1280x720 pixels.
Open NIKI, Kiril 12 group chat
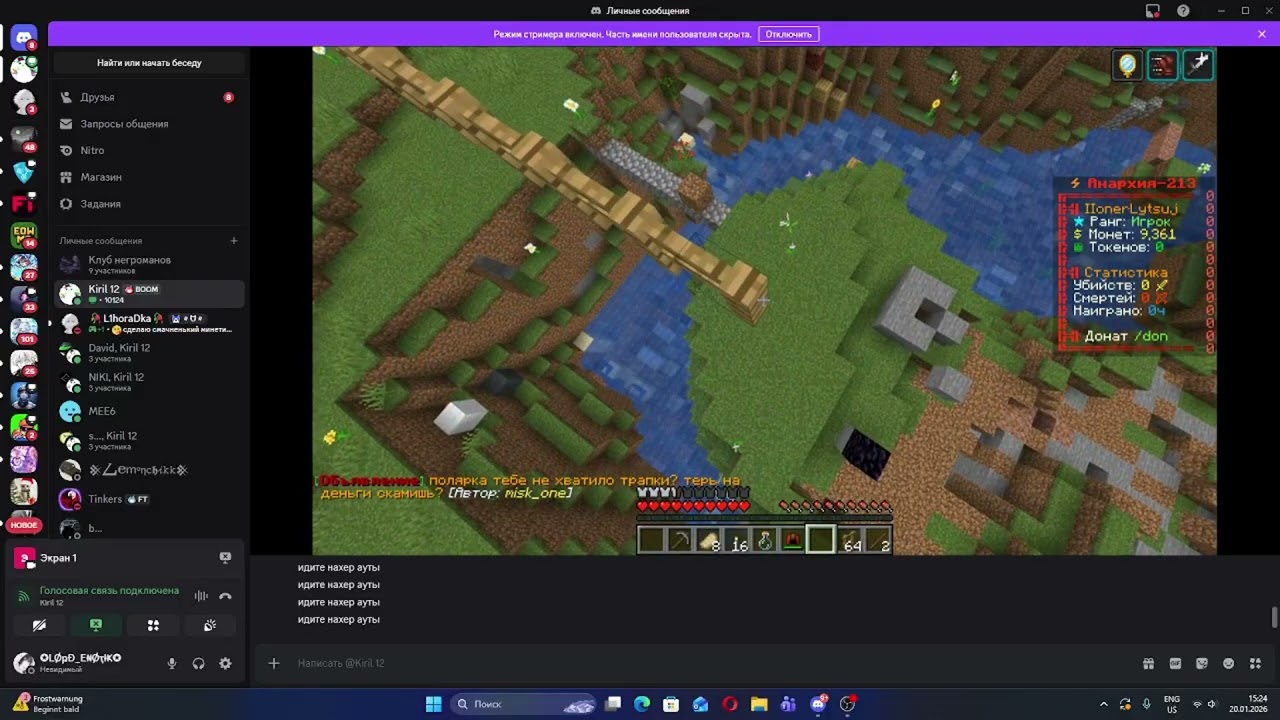[x=149, y=382]
